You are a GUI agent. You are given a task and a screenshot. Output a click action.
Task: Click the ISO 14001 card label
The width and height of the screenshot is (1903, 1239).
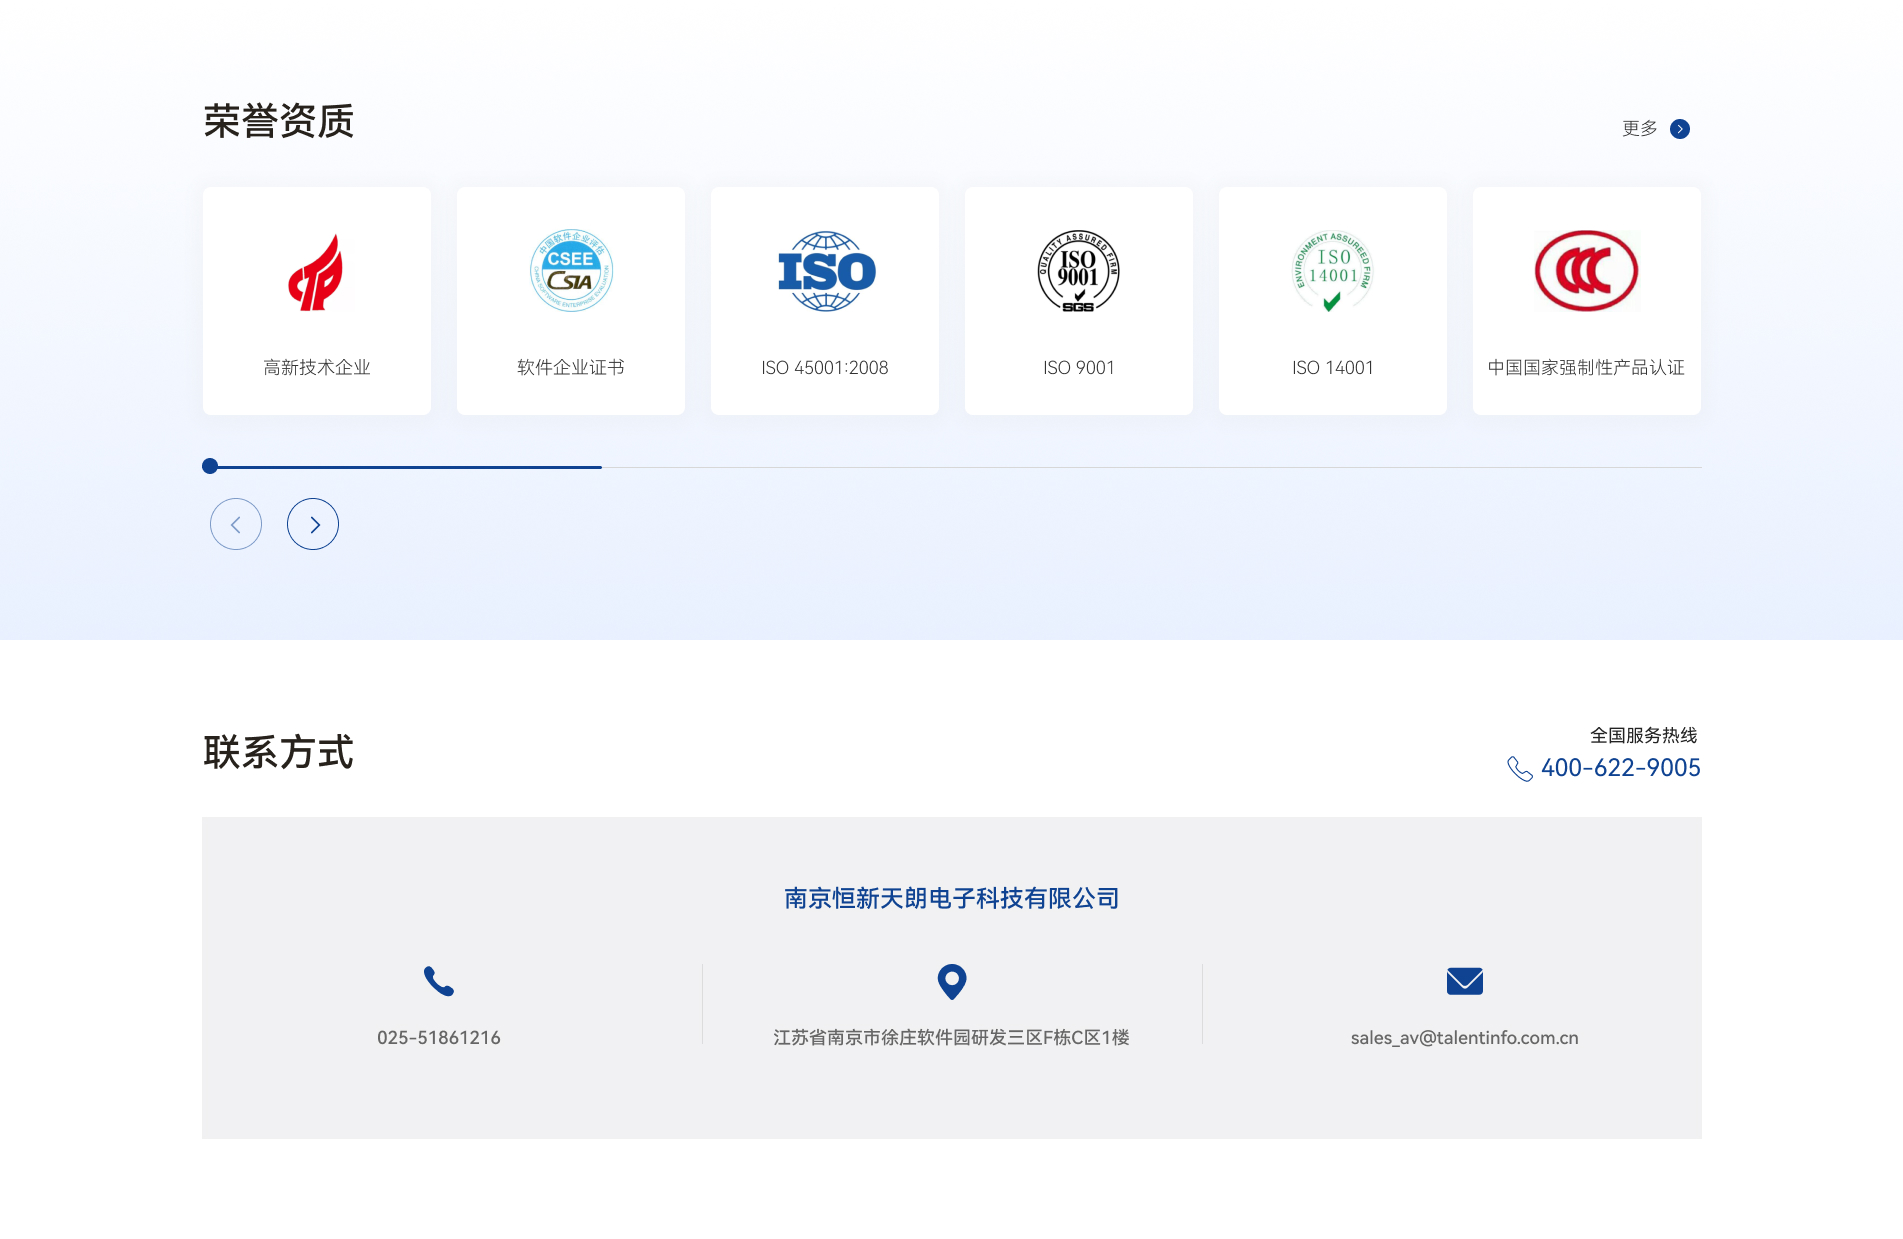point(1333,368)
